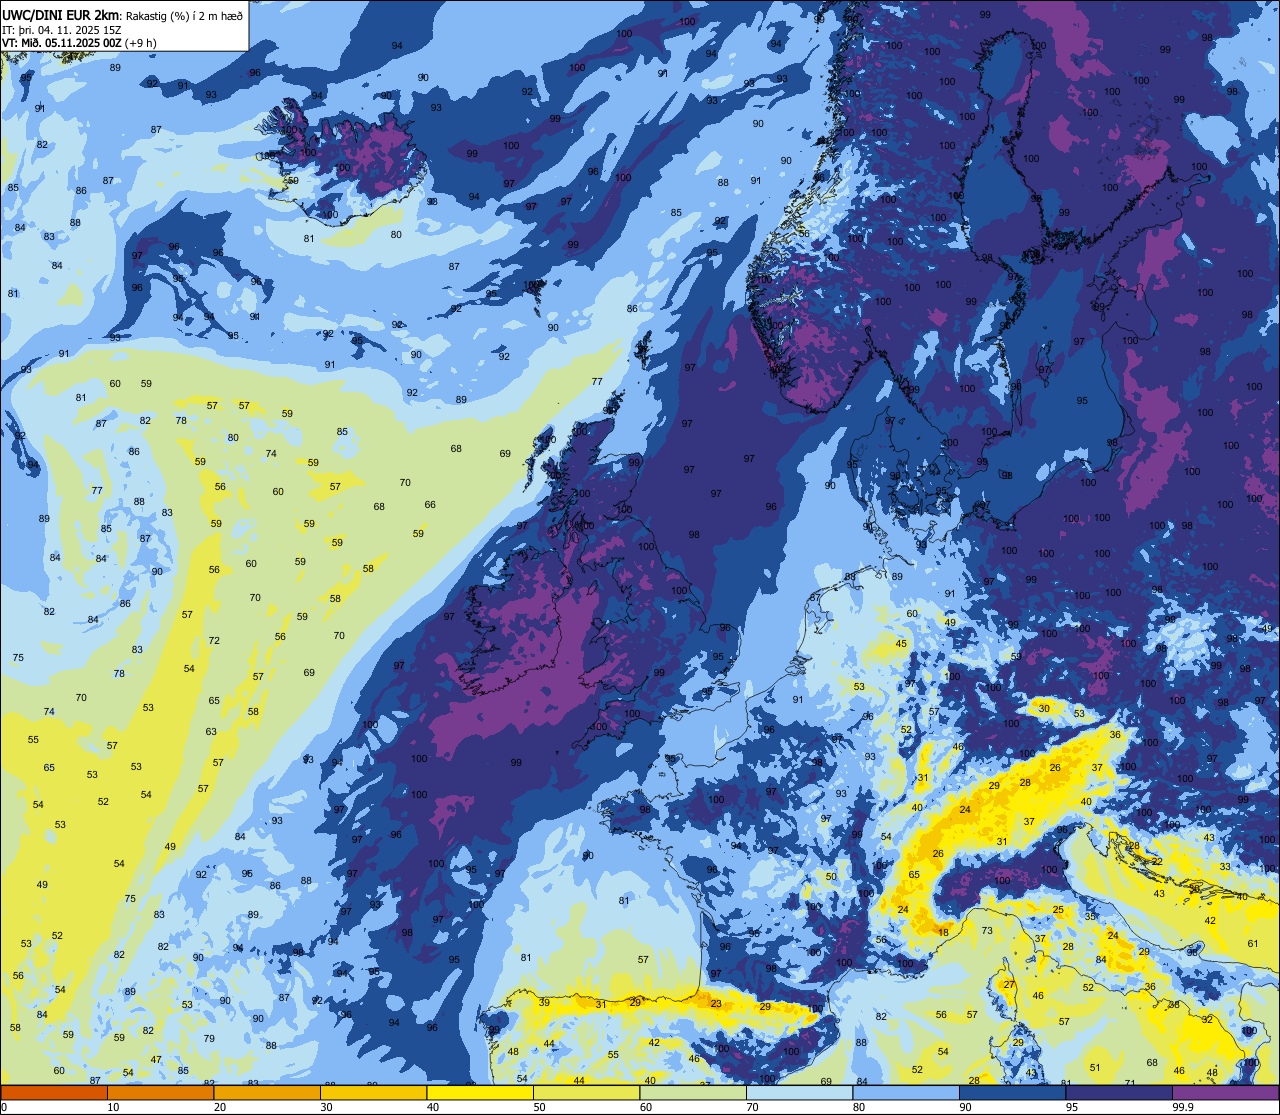Click the '61' humidity value on the map

click(x=1253, y=944)
